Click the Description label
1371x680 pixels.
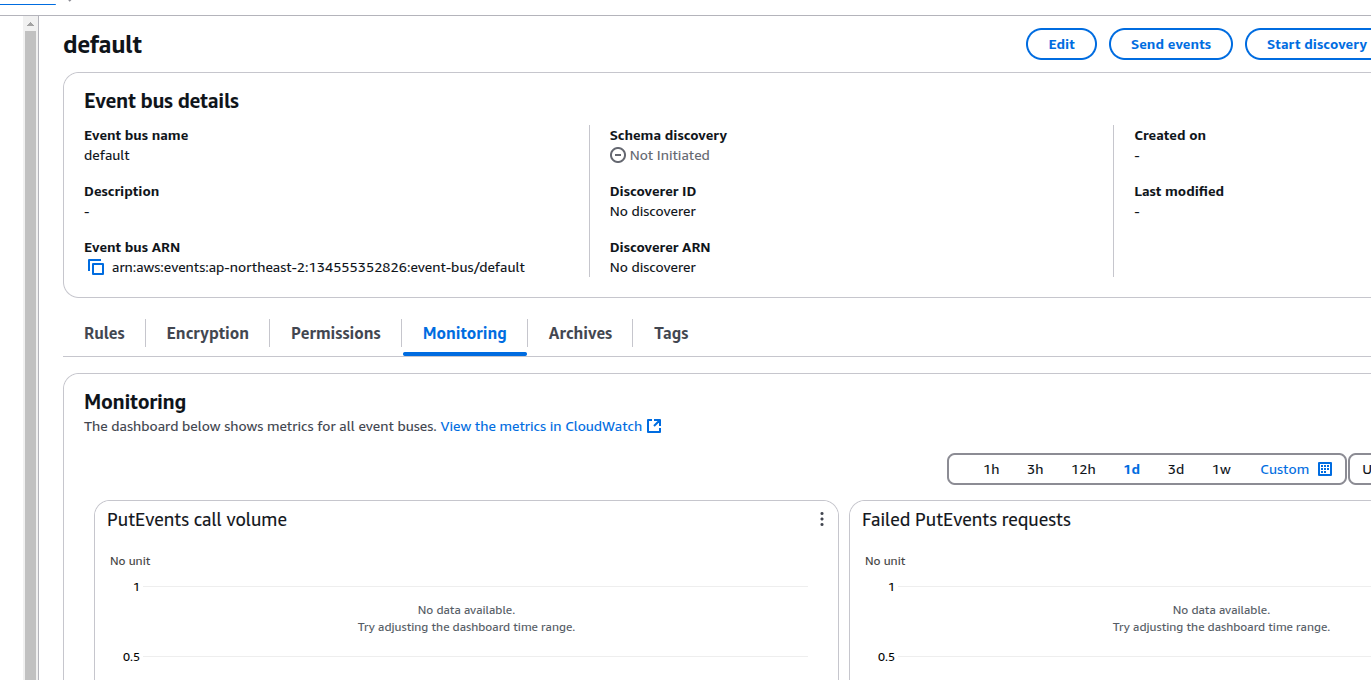pyautogui.click(x=121, y=191)
